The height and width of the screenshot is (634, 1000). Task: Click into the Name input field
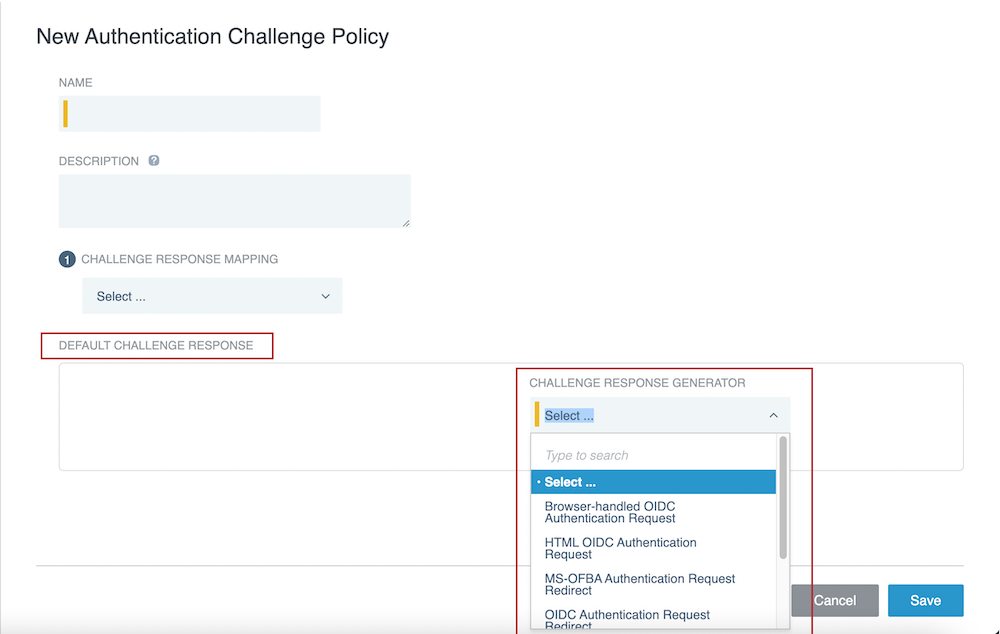tap(189, 113)
